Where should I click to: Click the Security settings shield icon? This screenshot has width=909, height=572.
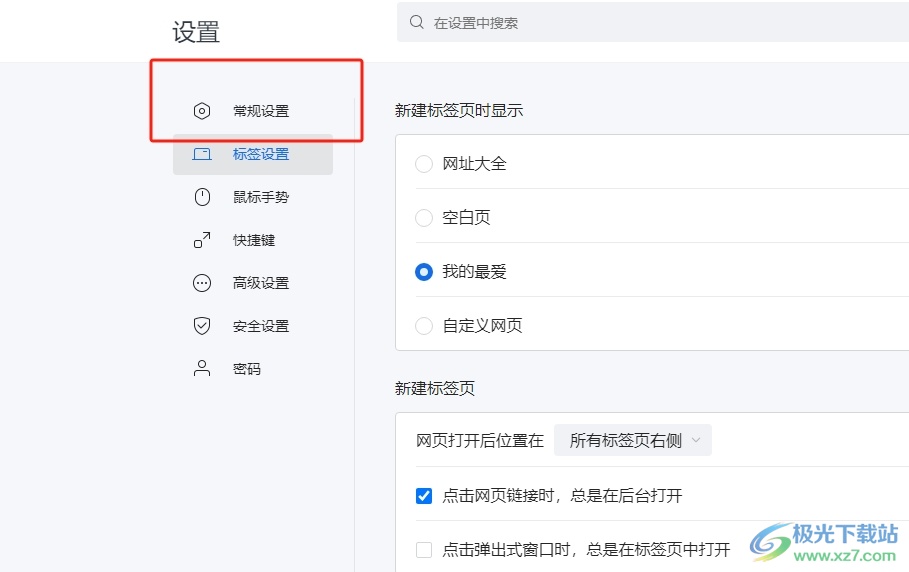pos(202,326)
